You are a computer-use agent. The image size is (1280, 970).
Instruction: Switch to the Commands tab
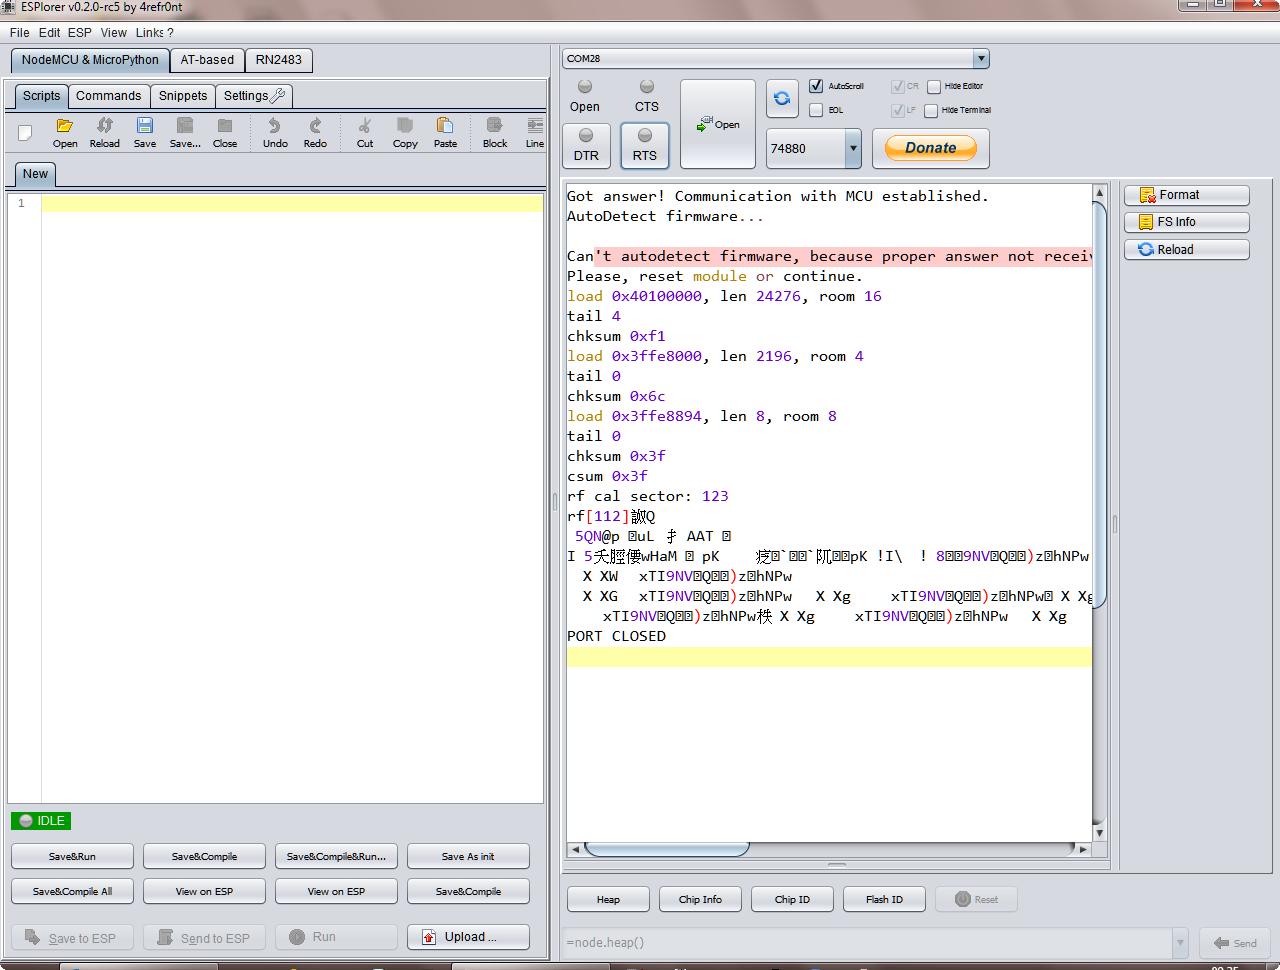pyautogui.click(x=109, y=96)
